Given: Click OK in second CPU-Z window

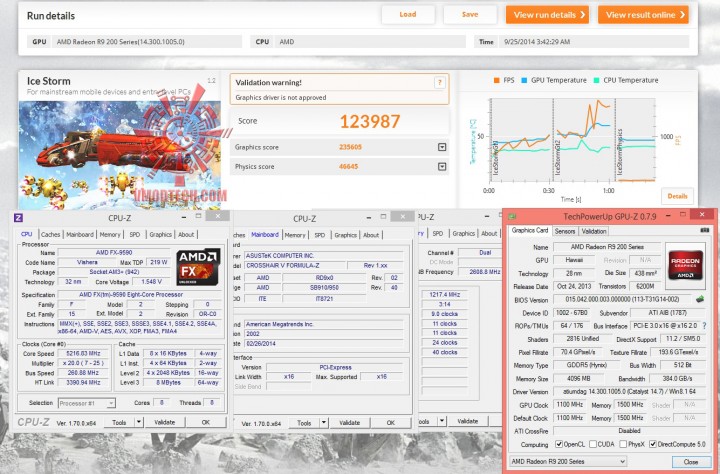Looking at the screenshot, I should click(391, 423).
